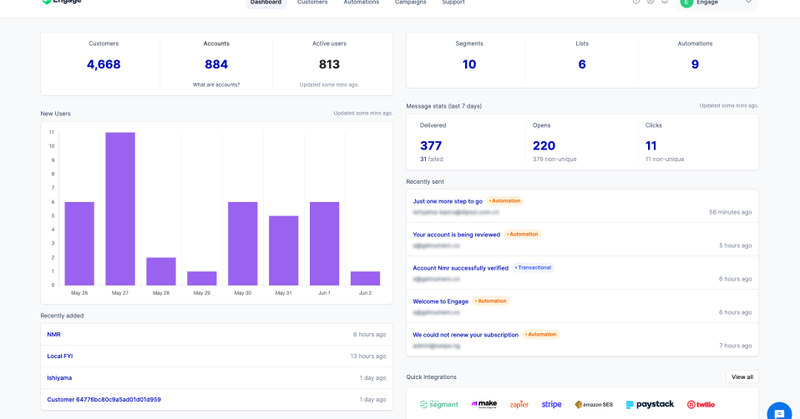Screen dimensions: 800x419
Task: Open the Make integration logo
Action: 484,404
